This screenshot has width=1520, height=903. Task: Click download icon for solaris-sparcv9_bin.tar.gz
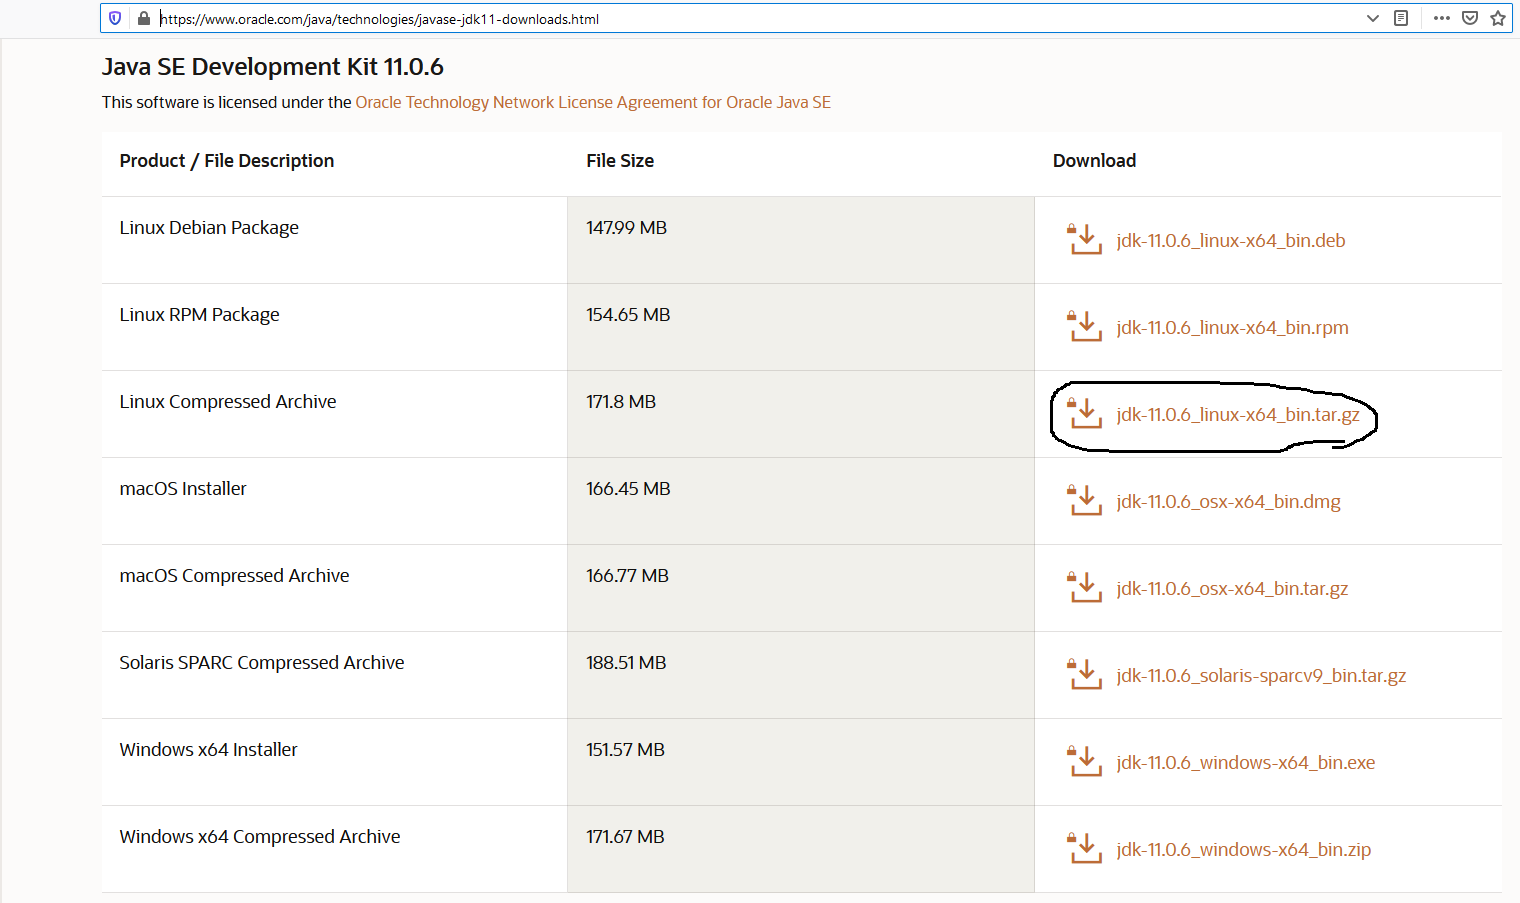pos(1085,674)
